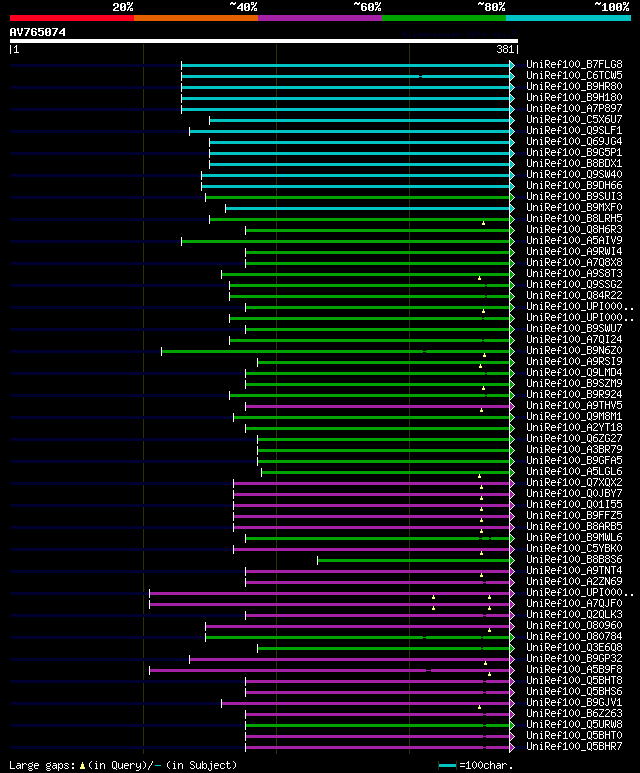Screen dimensions: 640x773
Task: Open the UniRef100_A5AIV9 entry
Action: point(574,241)
